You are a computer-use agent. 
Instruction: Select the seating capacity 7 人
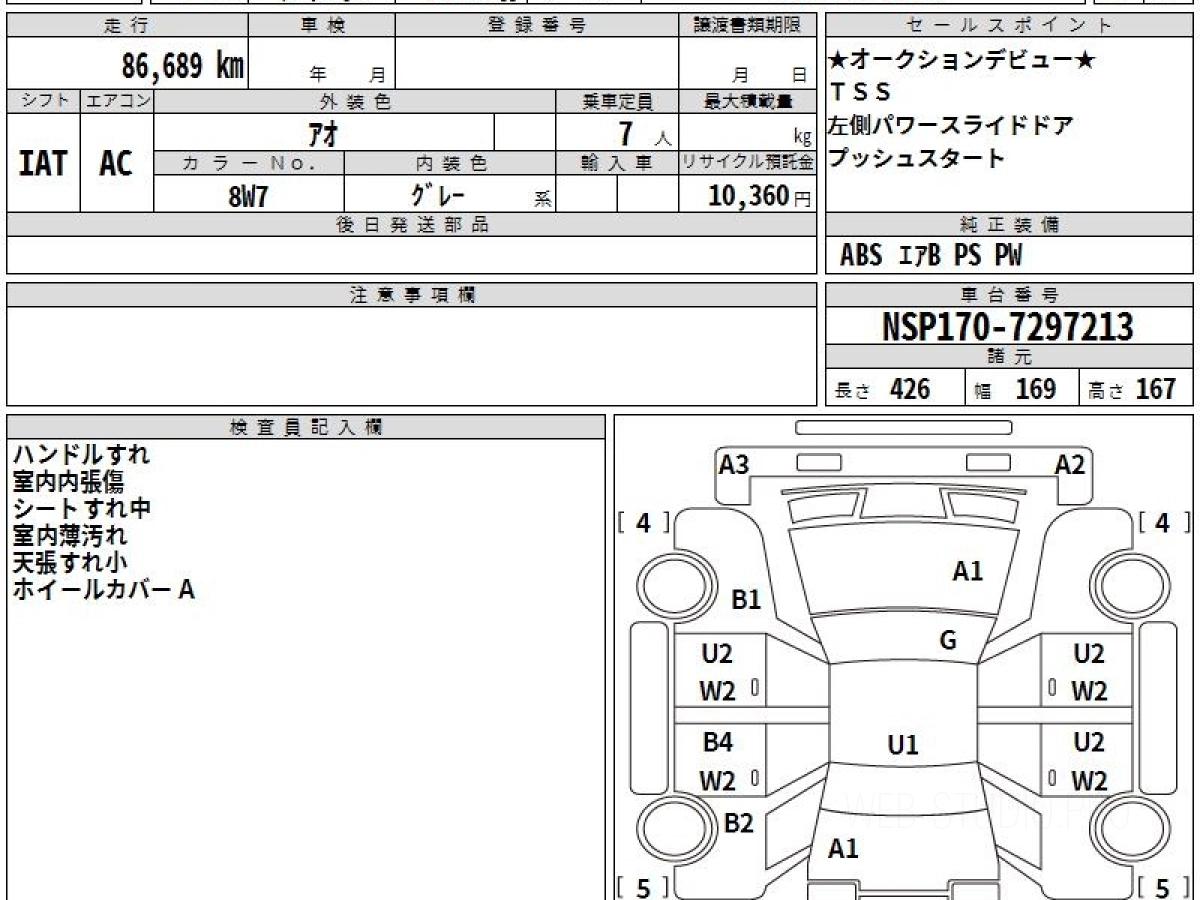(645, 133)
